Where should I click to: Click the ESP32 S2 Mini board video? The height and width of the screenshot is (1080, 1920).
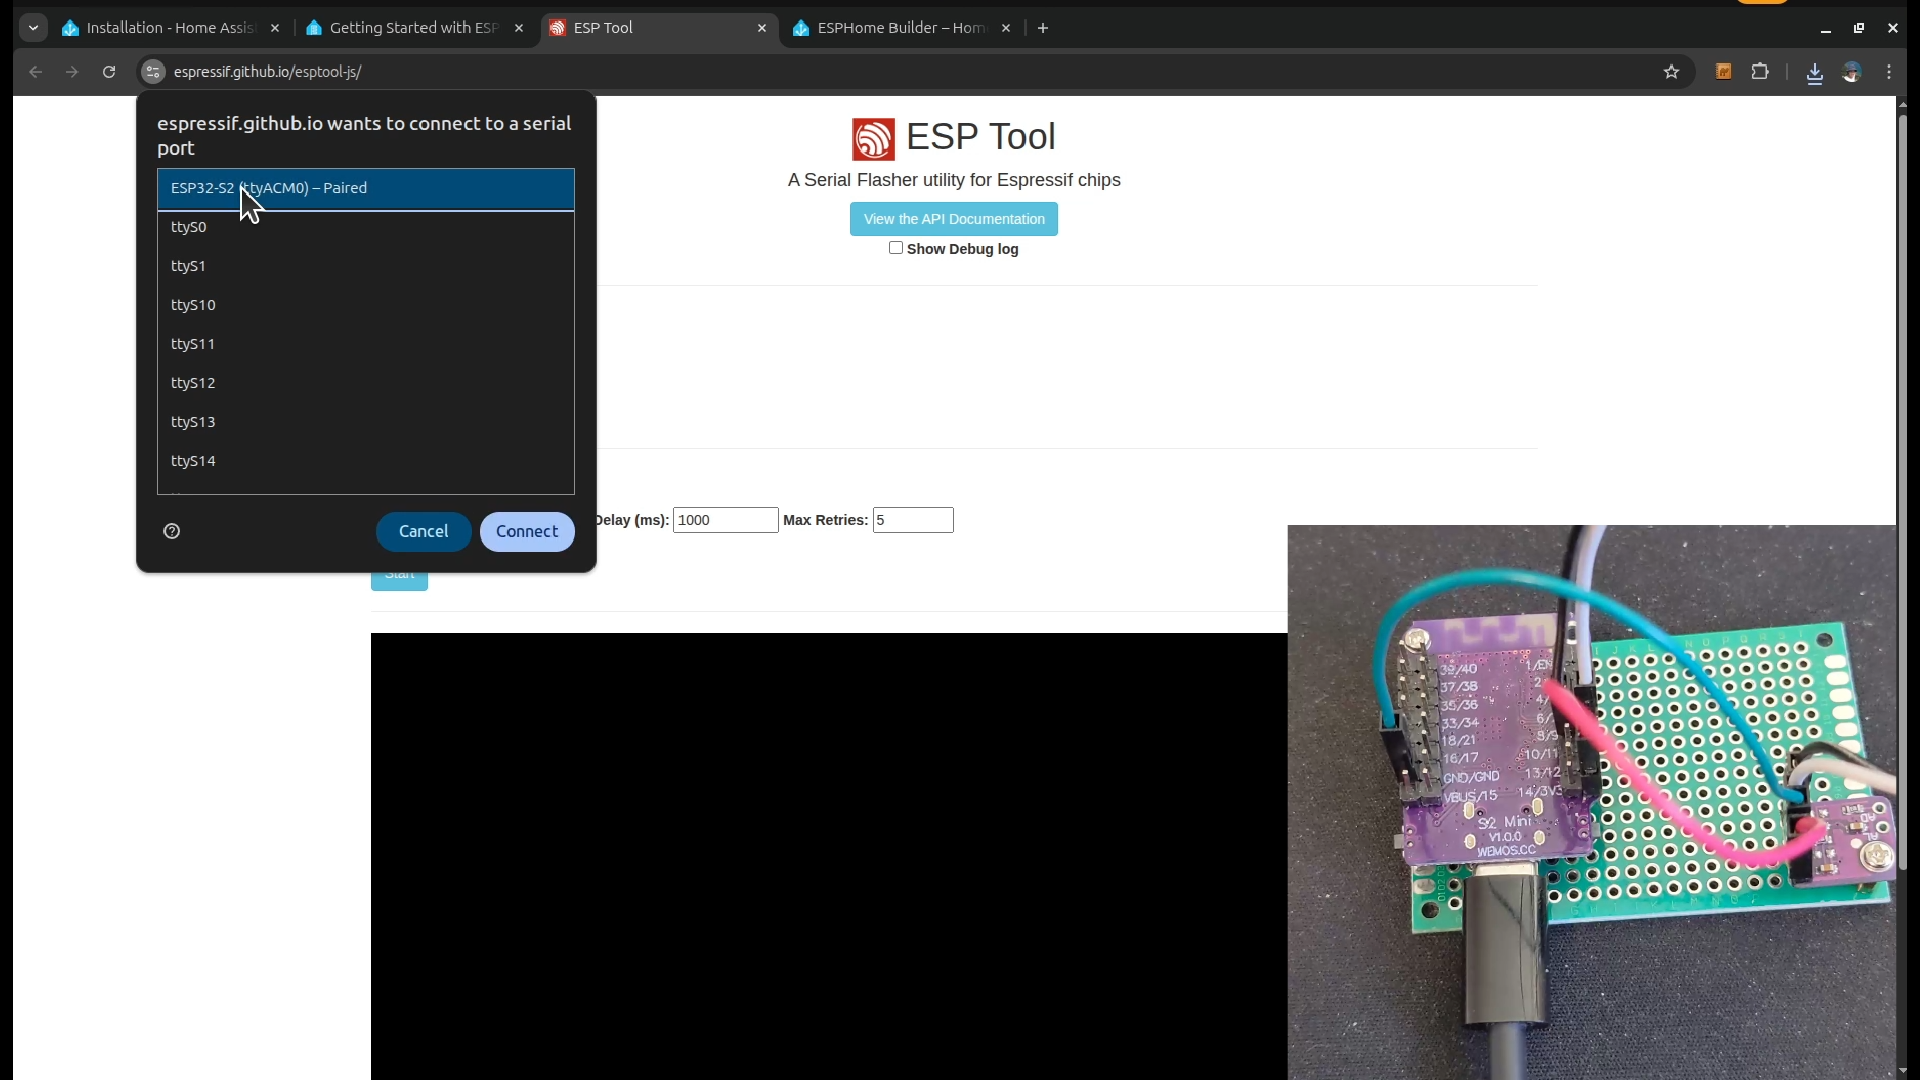(1592, 802)
